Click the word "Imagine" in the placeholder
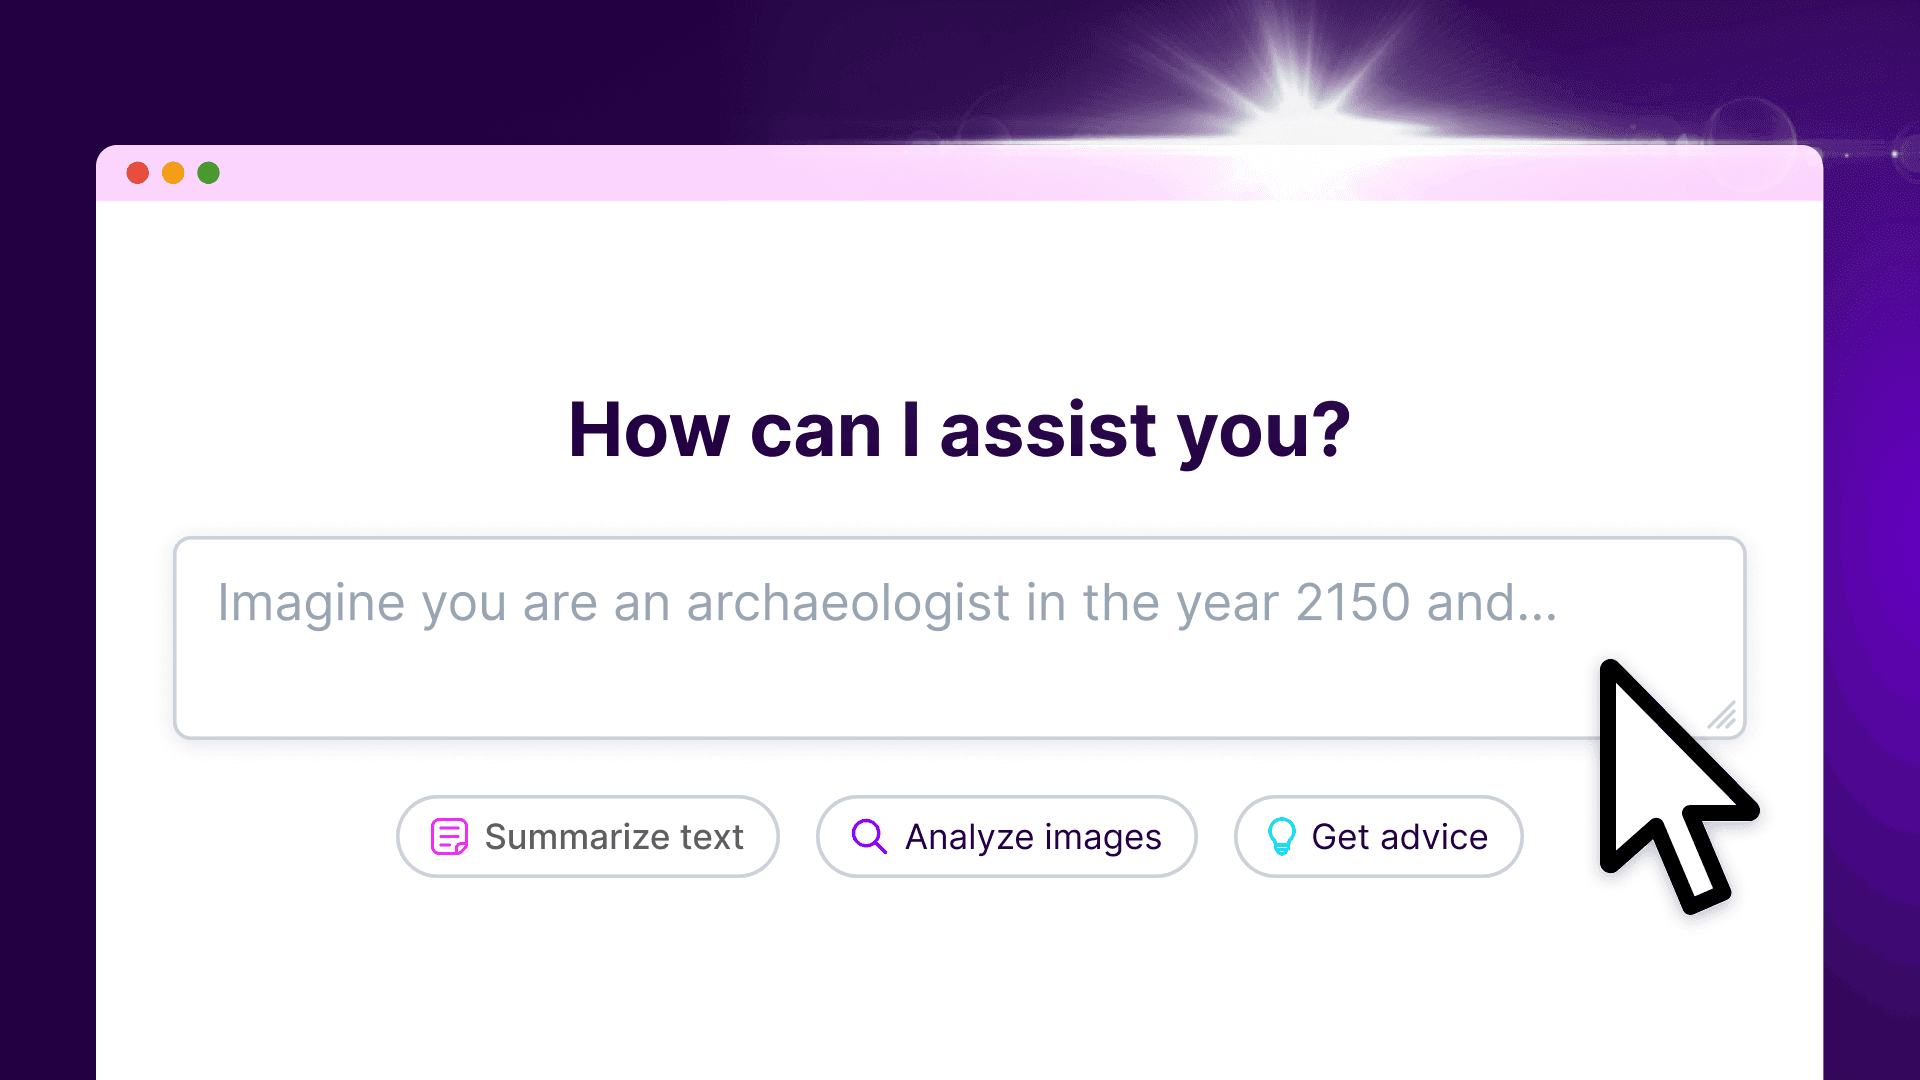1920x1080 pixels. click(x=311, y=603)
